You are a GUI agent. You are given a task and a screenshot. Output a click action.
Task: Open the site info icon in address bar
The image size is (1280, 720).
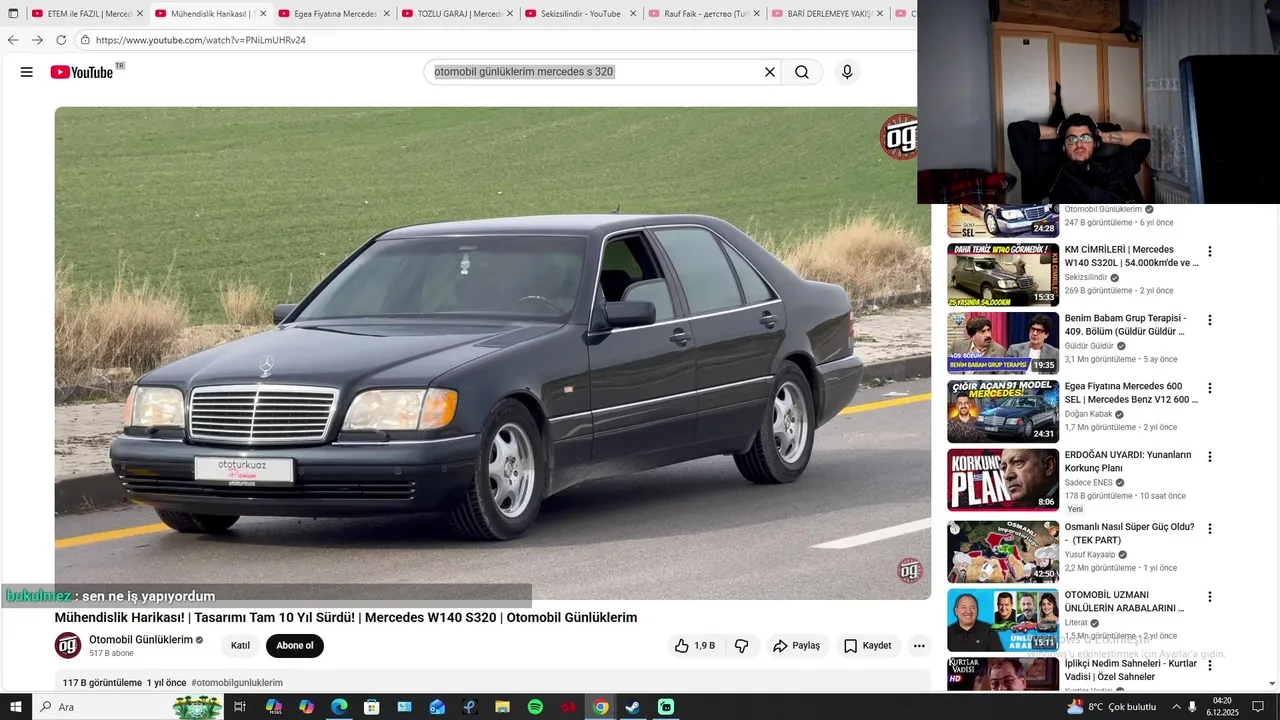pyautogui.click(x=86, y=40)
